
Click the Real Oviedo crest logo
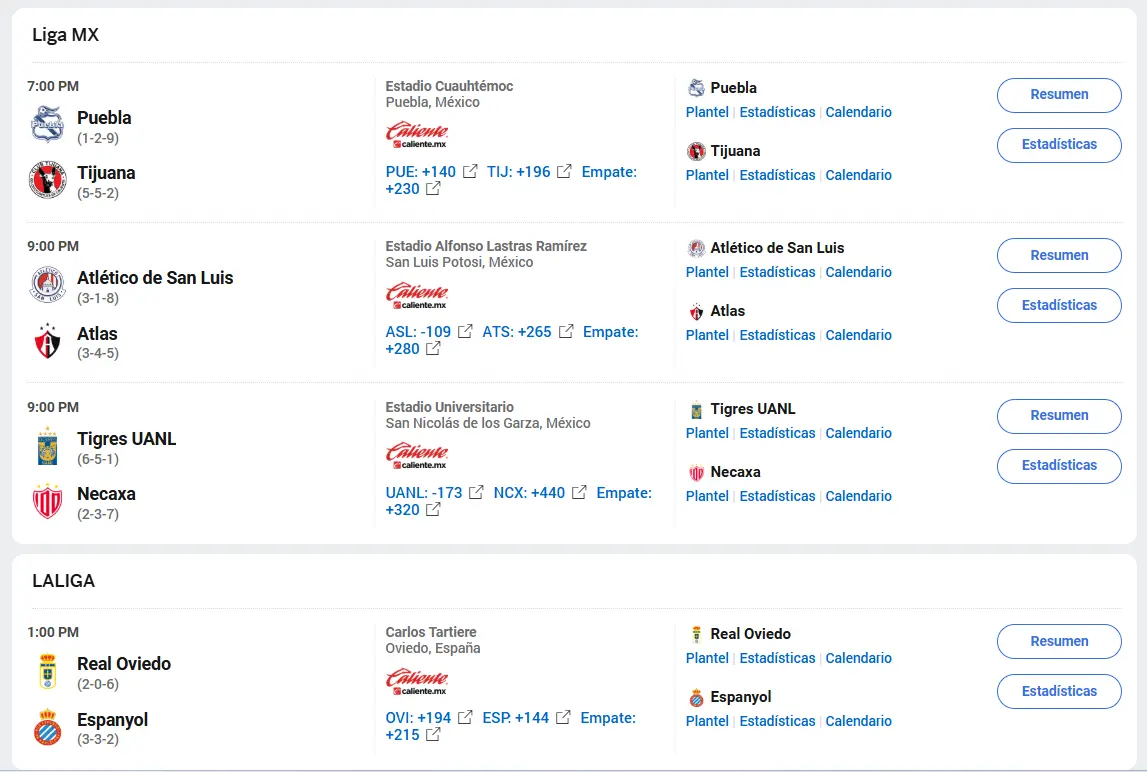[x=48, y=671]
